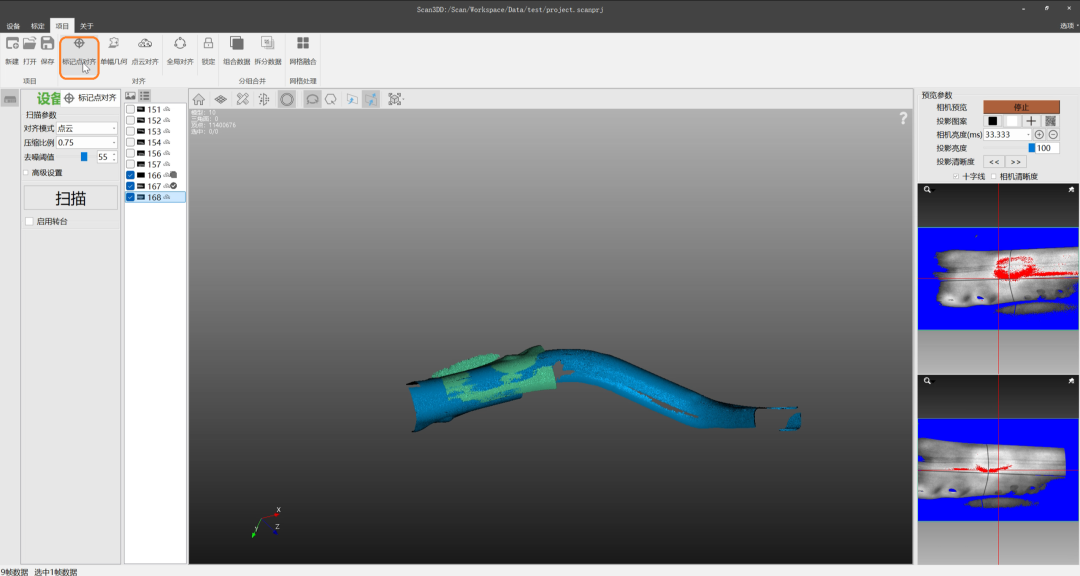Select 点云对齐 point cloud alignment
The width and height of the screenshot is (1080, 576).
[x=145, y=51]
